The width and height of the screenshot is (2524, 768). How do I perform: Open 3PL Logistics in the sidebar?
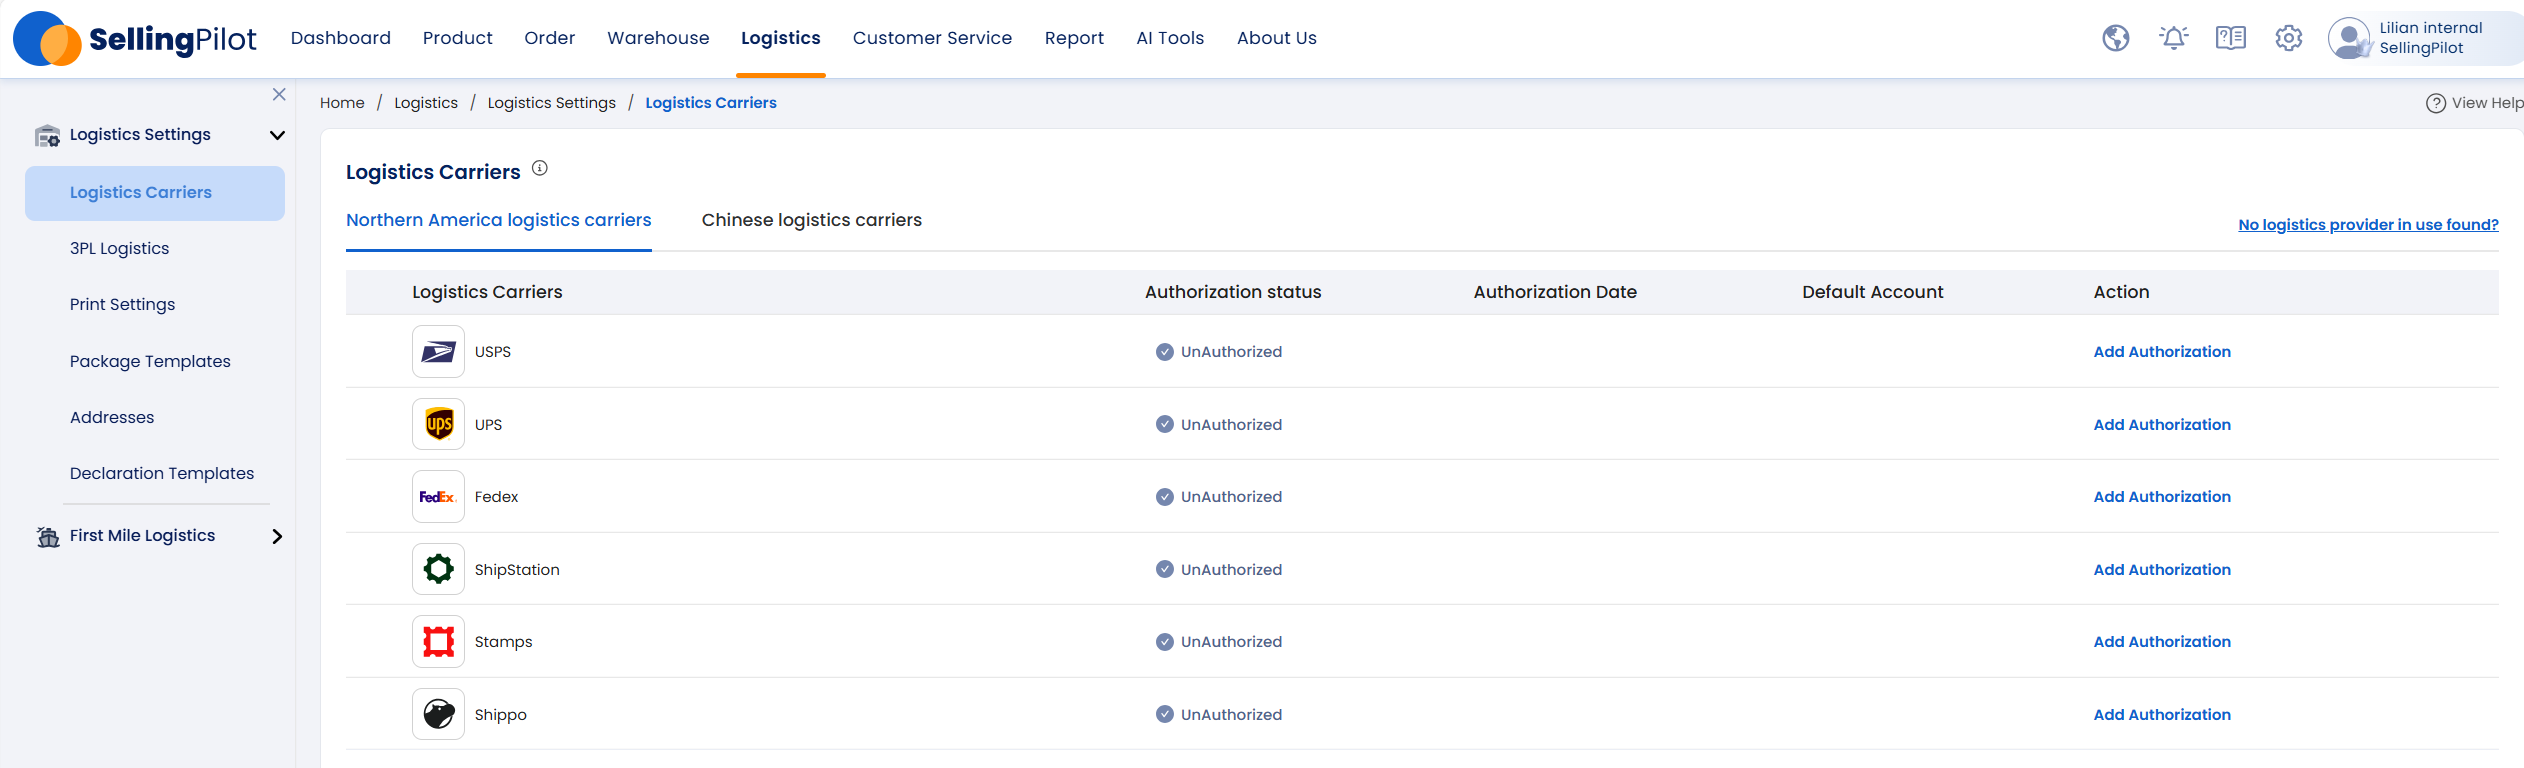(119, 248)
